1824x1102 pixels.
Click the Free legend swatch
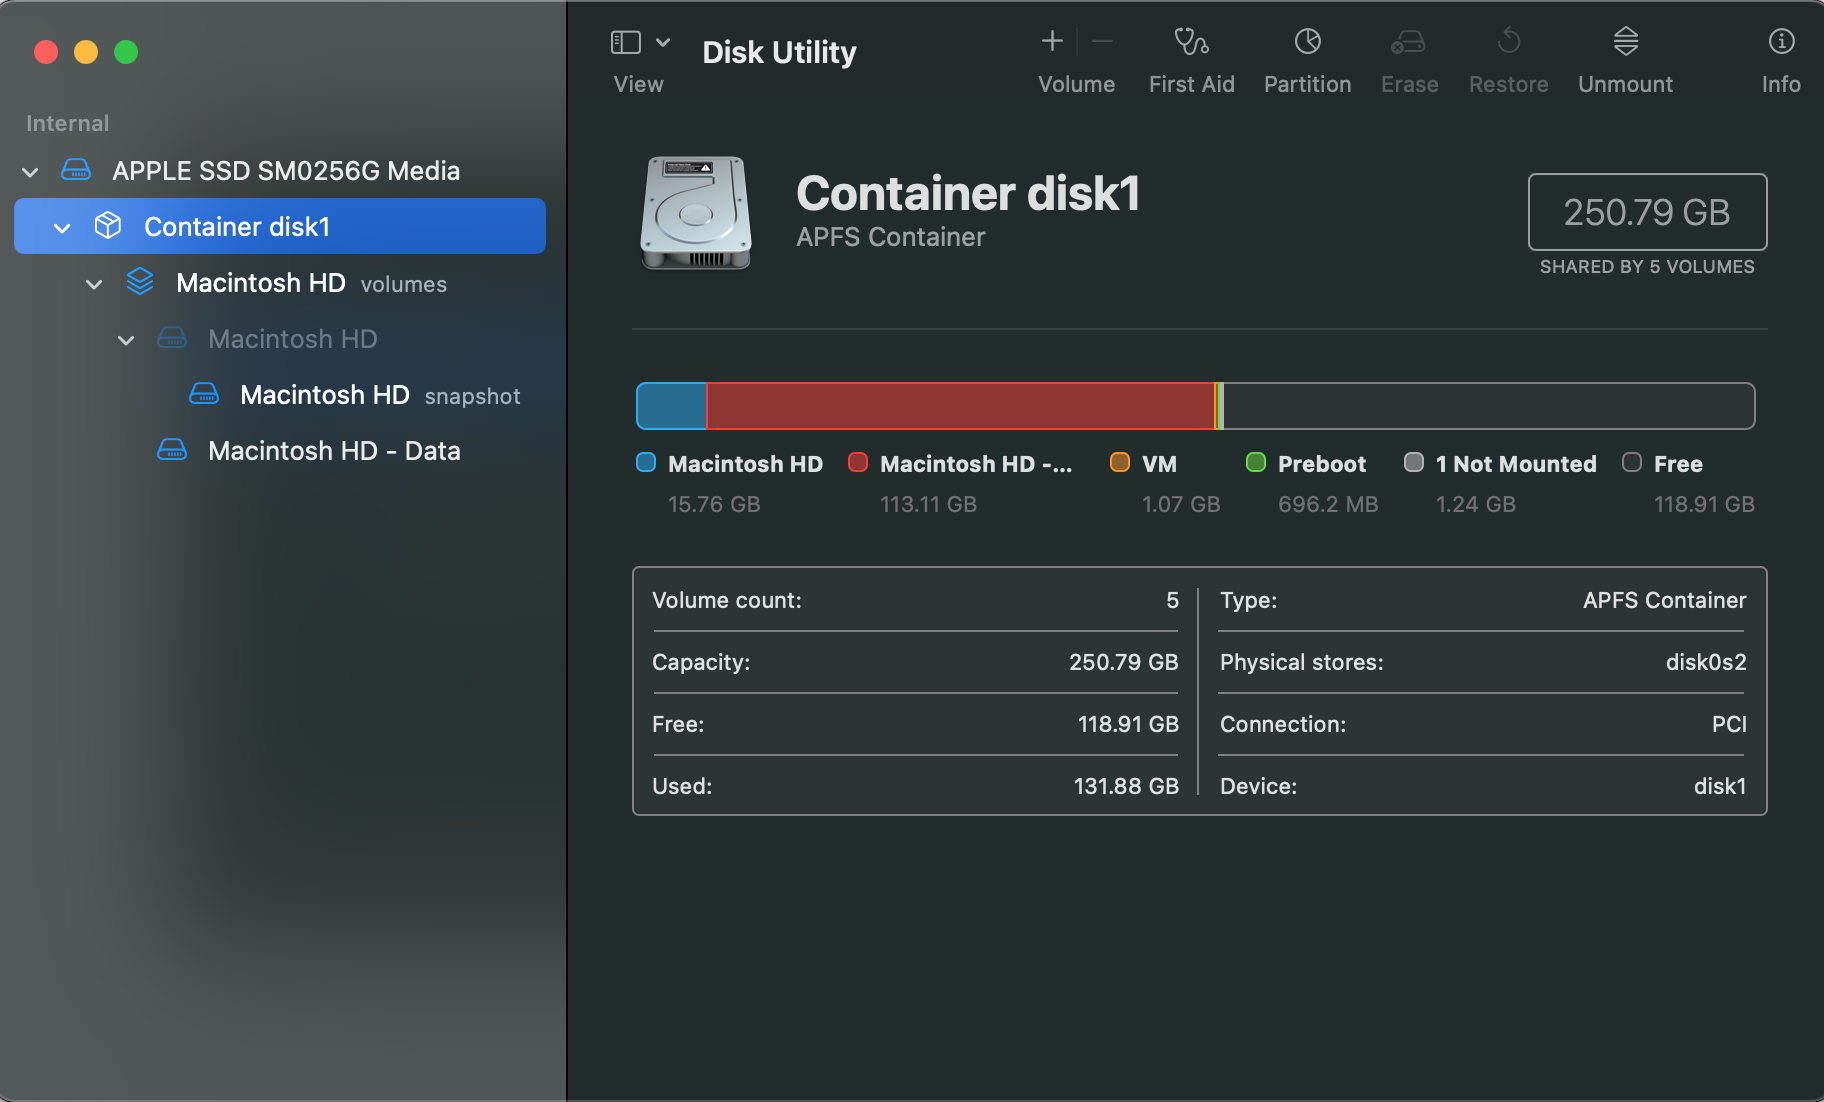pos(1632,462)
